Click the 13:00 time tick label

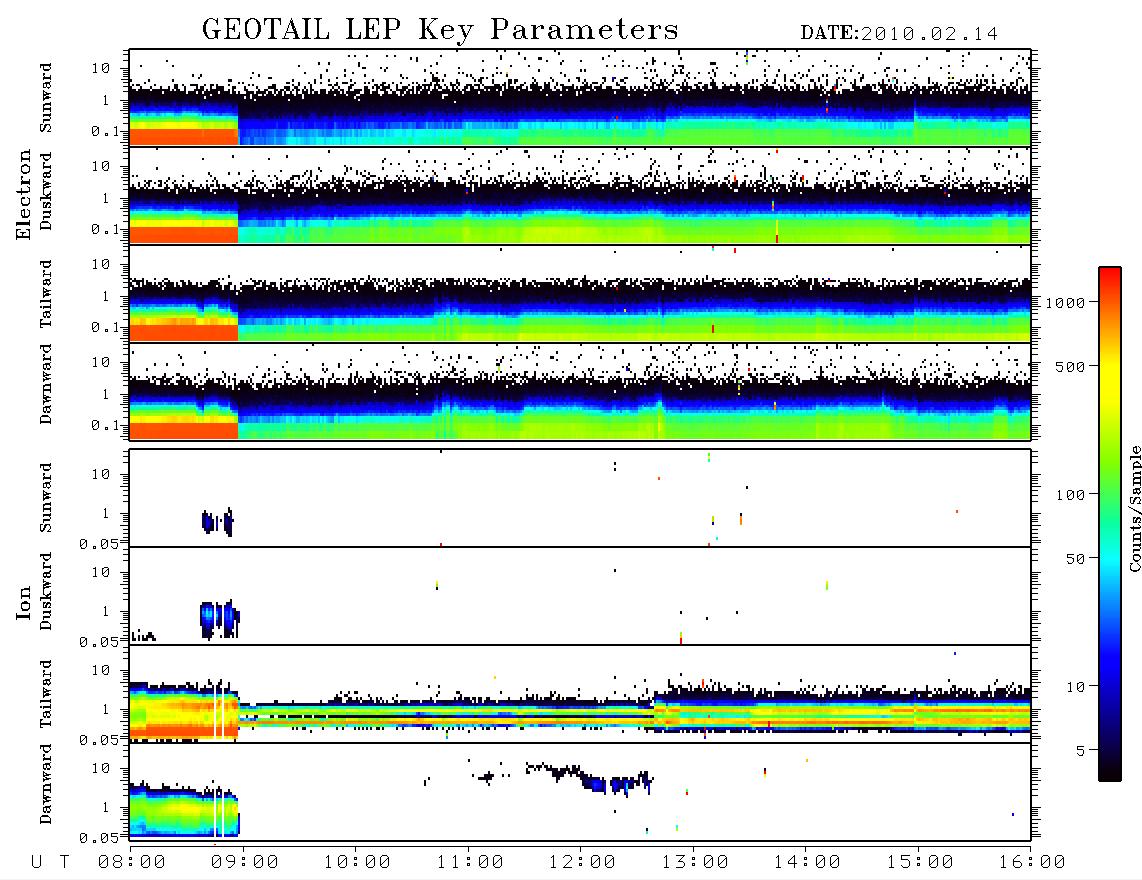tap(695, 862)
